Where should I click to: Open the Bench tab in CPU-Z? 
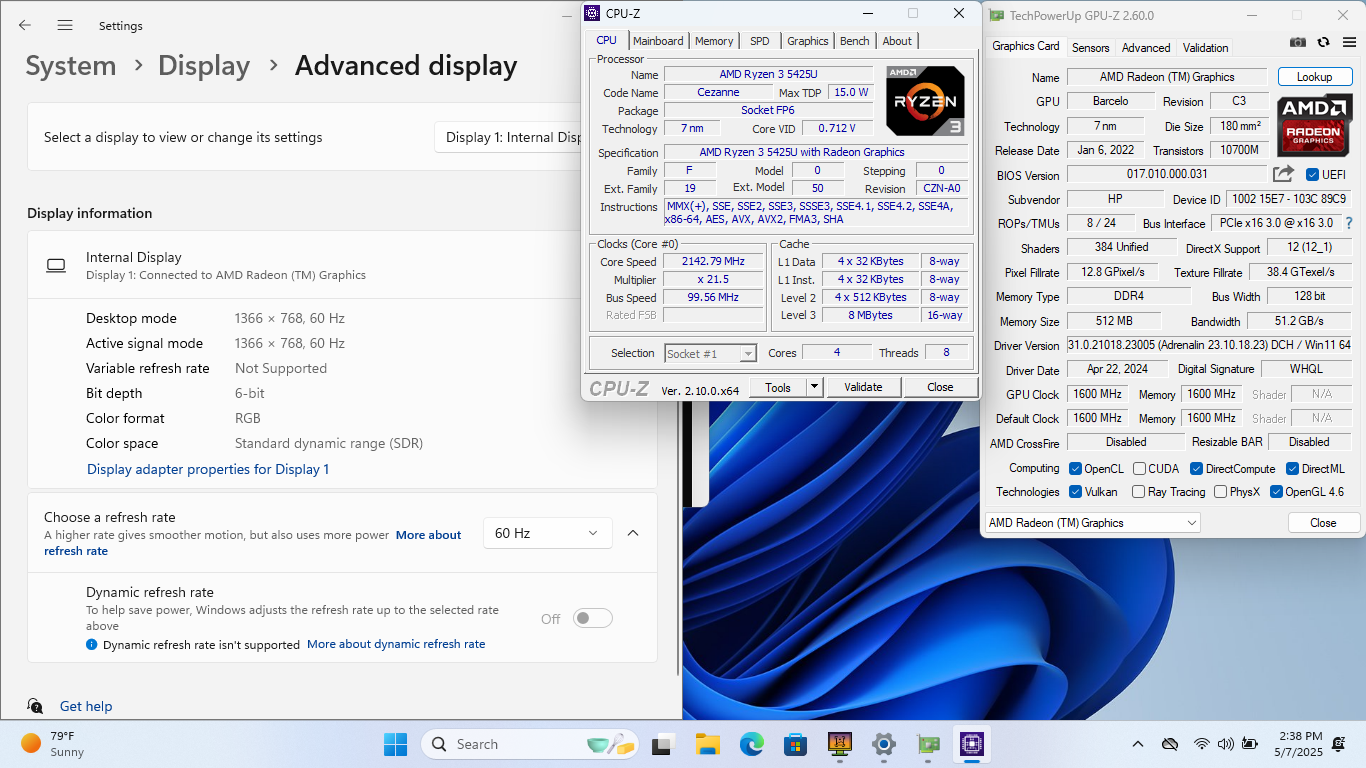point(855,41)
